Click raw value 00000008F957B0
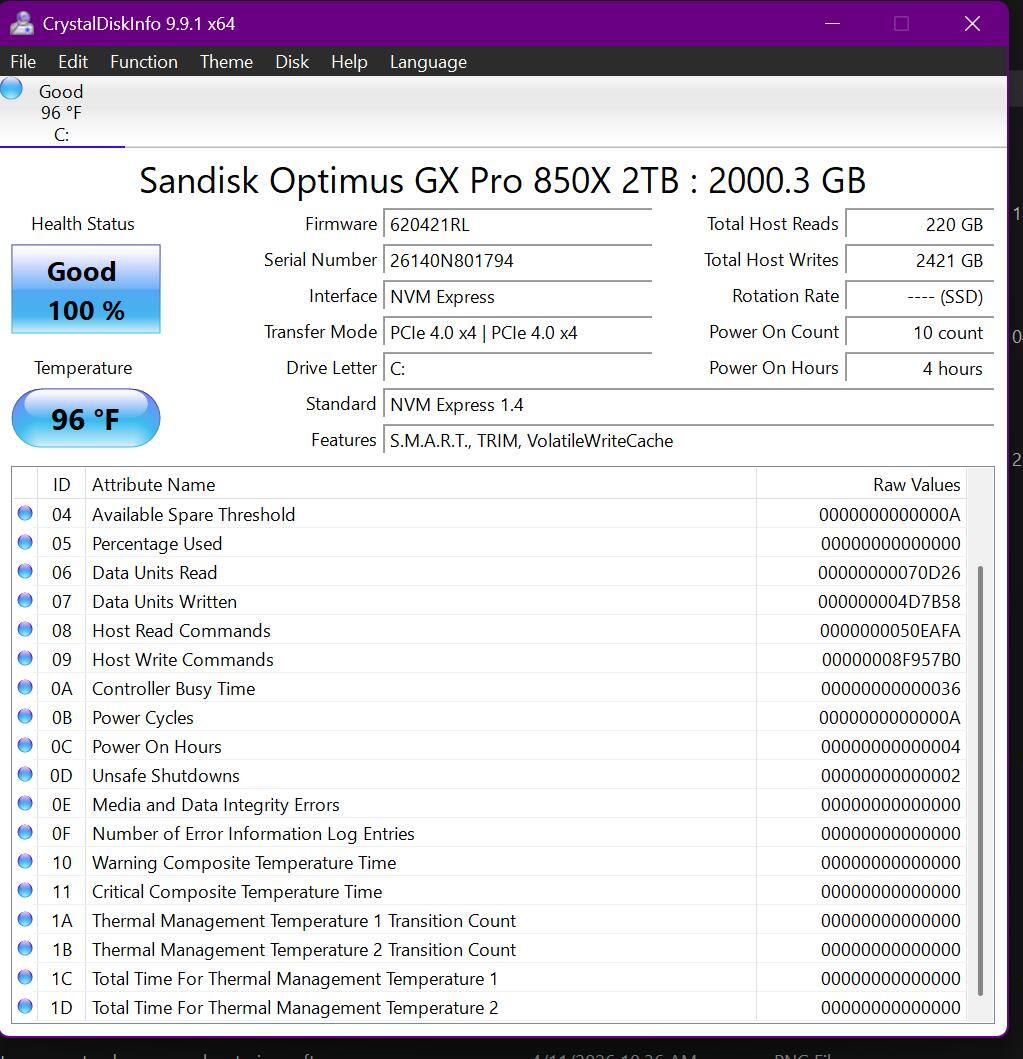 coord(891,660)
